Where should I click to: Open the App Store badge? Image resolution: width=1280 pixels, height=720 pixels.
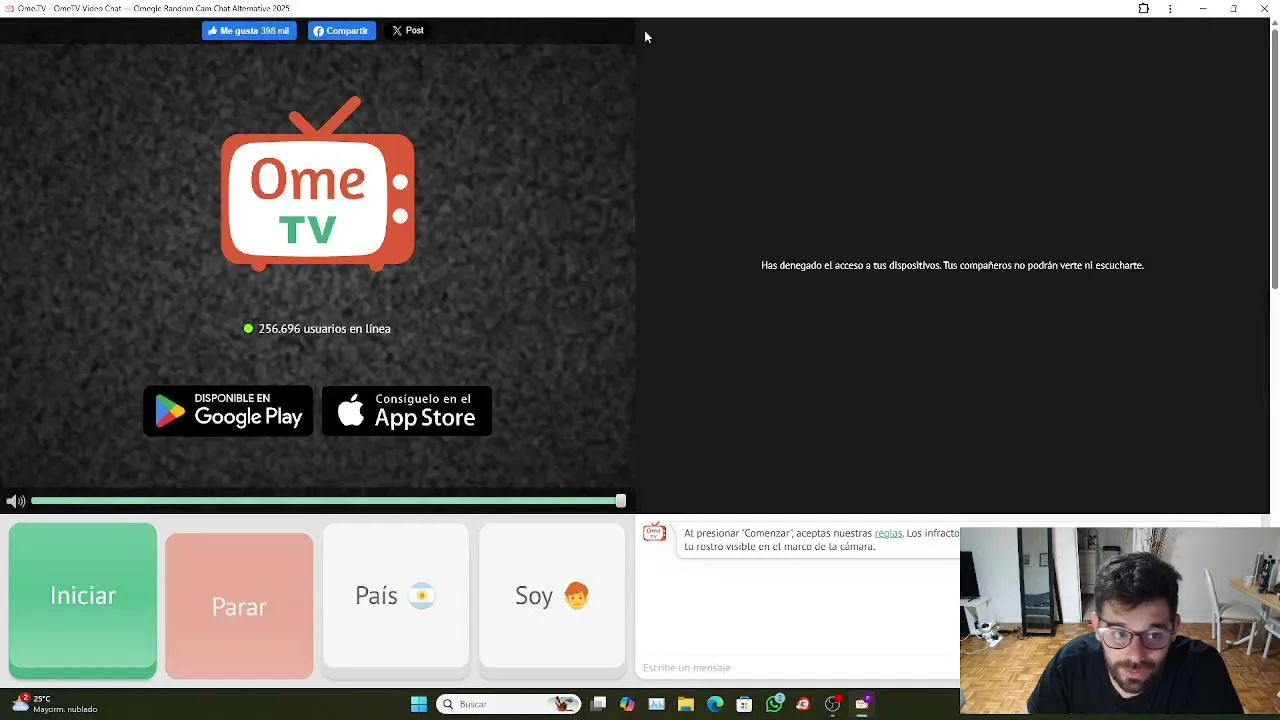coord(407,411)
